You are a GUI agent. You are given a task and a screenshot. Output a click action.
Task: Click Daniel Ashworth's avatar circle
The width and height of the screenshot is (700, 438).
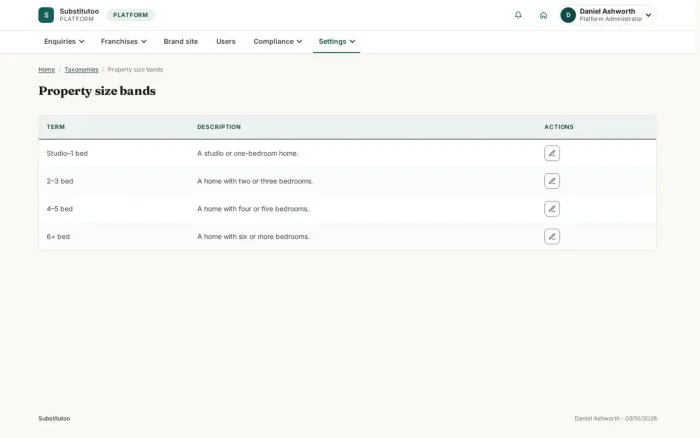pos(568,15)
